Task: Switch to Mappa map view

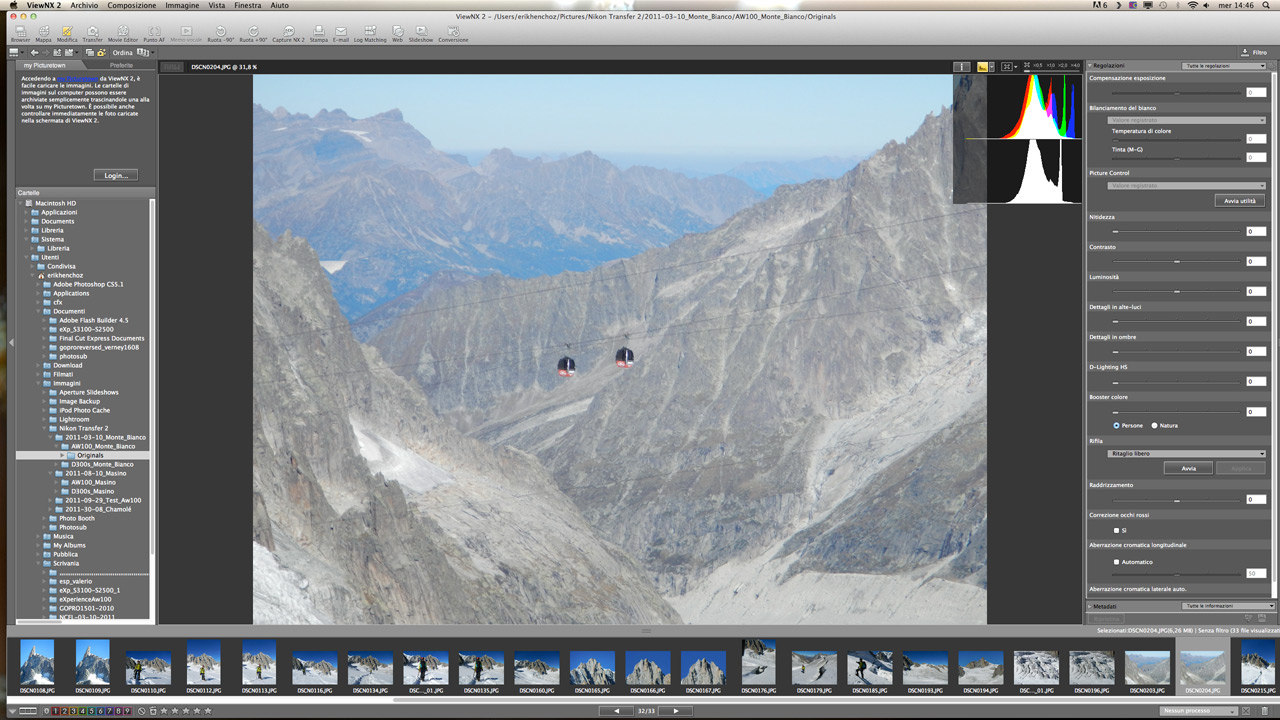Action: pyautogui.click(x=44, y=34)
